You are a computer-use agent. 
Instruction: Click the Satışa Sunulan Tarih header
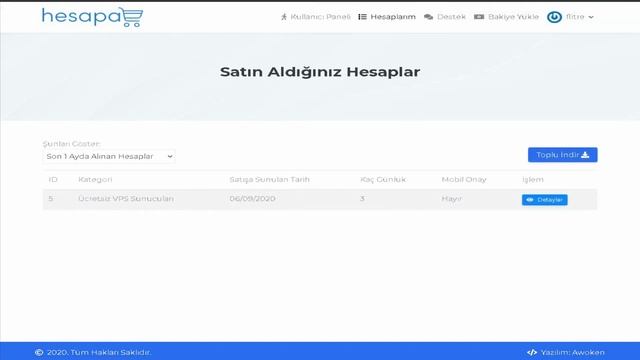pos(269,179)
